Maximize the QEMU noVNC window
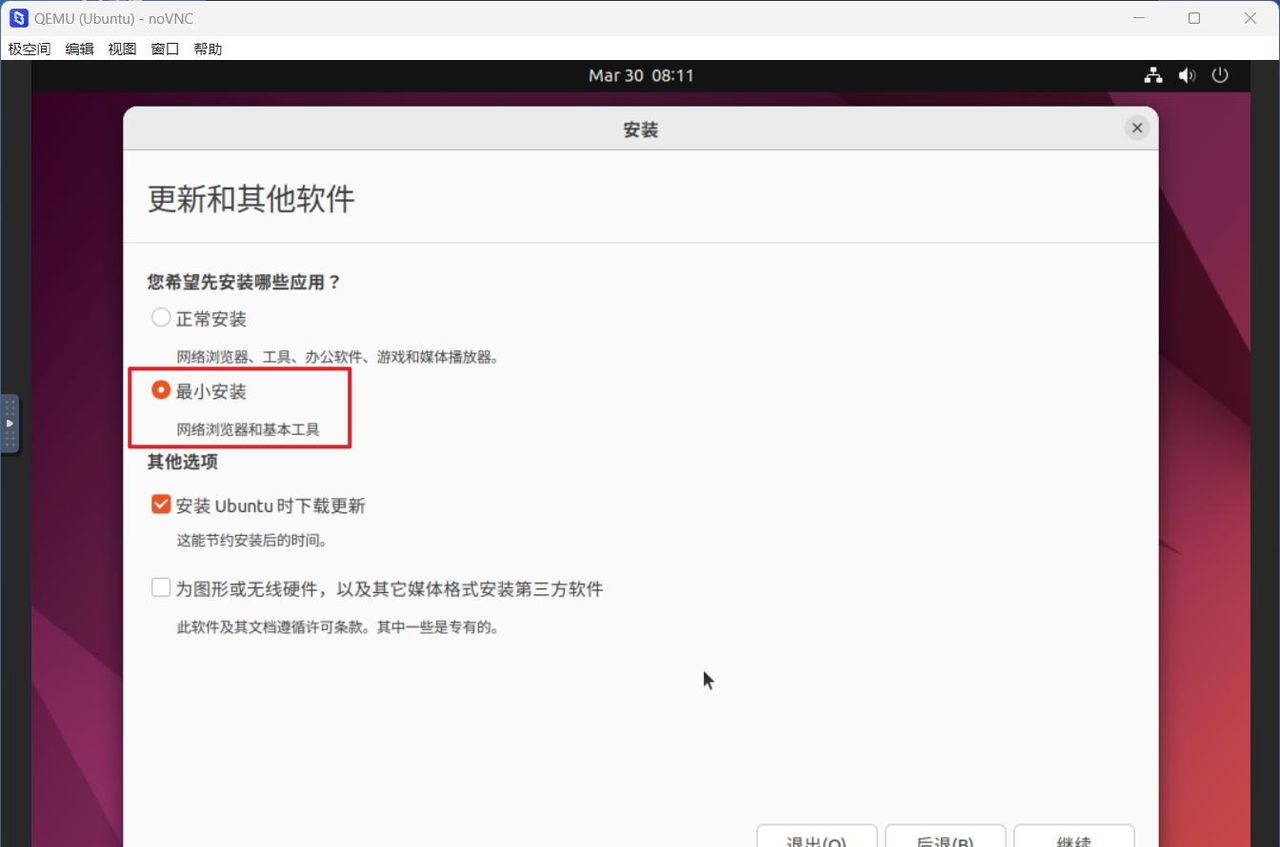Image resolution: width=1280 pixels, height=847 pixels. pyautogui.click(x=1194, y=18)
